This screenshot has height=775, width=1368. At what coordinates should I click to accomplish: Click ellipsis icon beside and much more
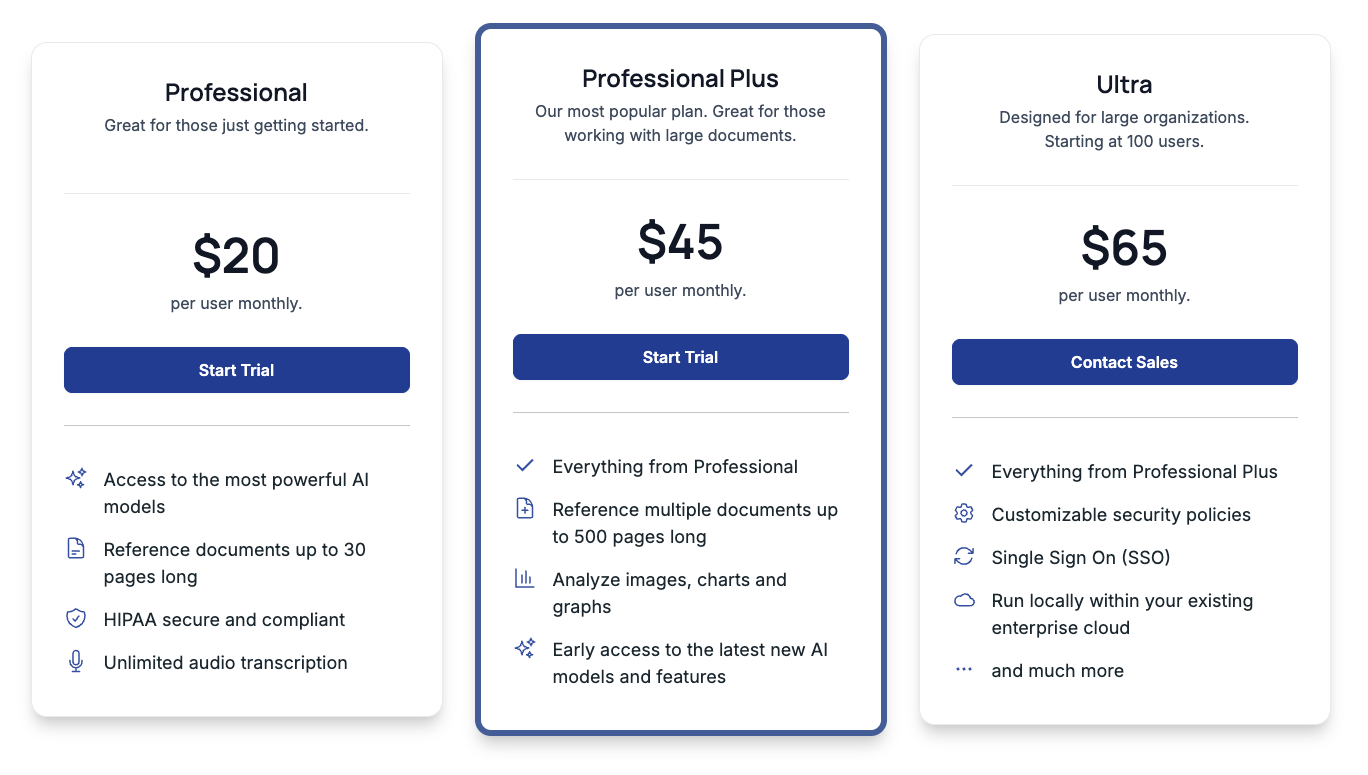point(964,670)
